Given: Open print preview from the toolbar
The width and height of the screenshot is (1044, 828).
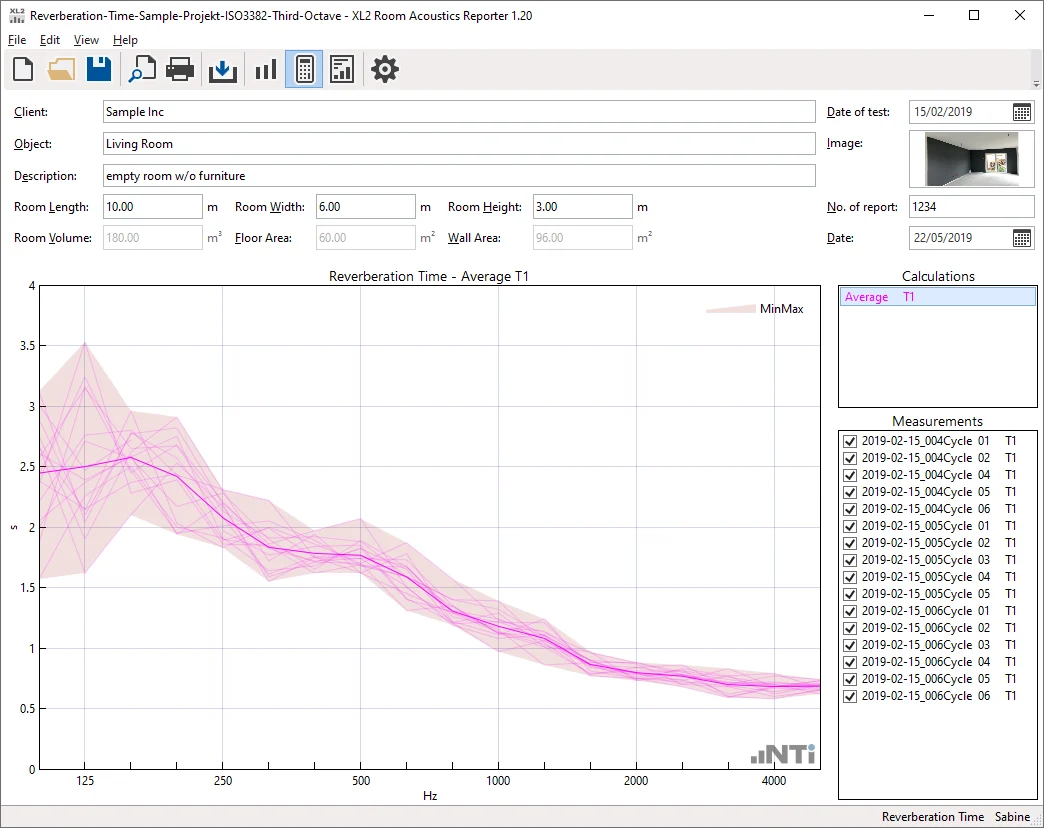Looking at the screenshot, I should coord(142,69).
